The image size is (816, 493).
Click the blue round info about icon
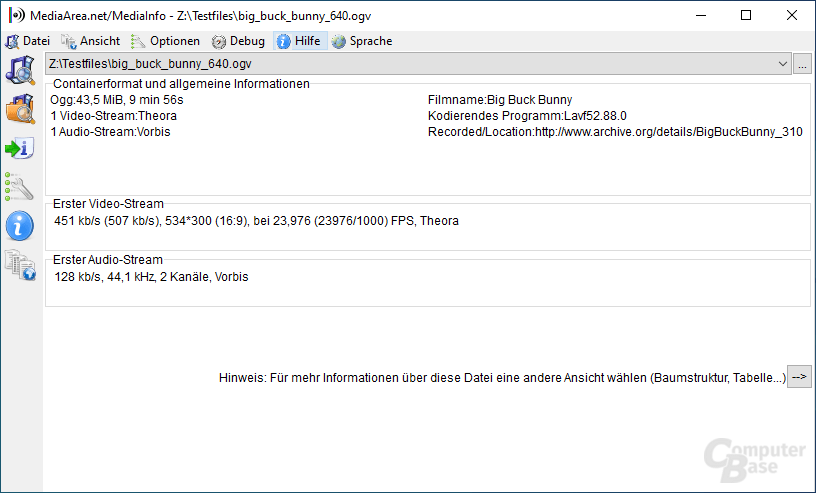[x=20, y=226]
